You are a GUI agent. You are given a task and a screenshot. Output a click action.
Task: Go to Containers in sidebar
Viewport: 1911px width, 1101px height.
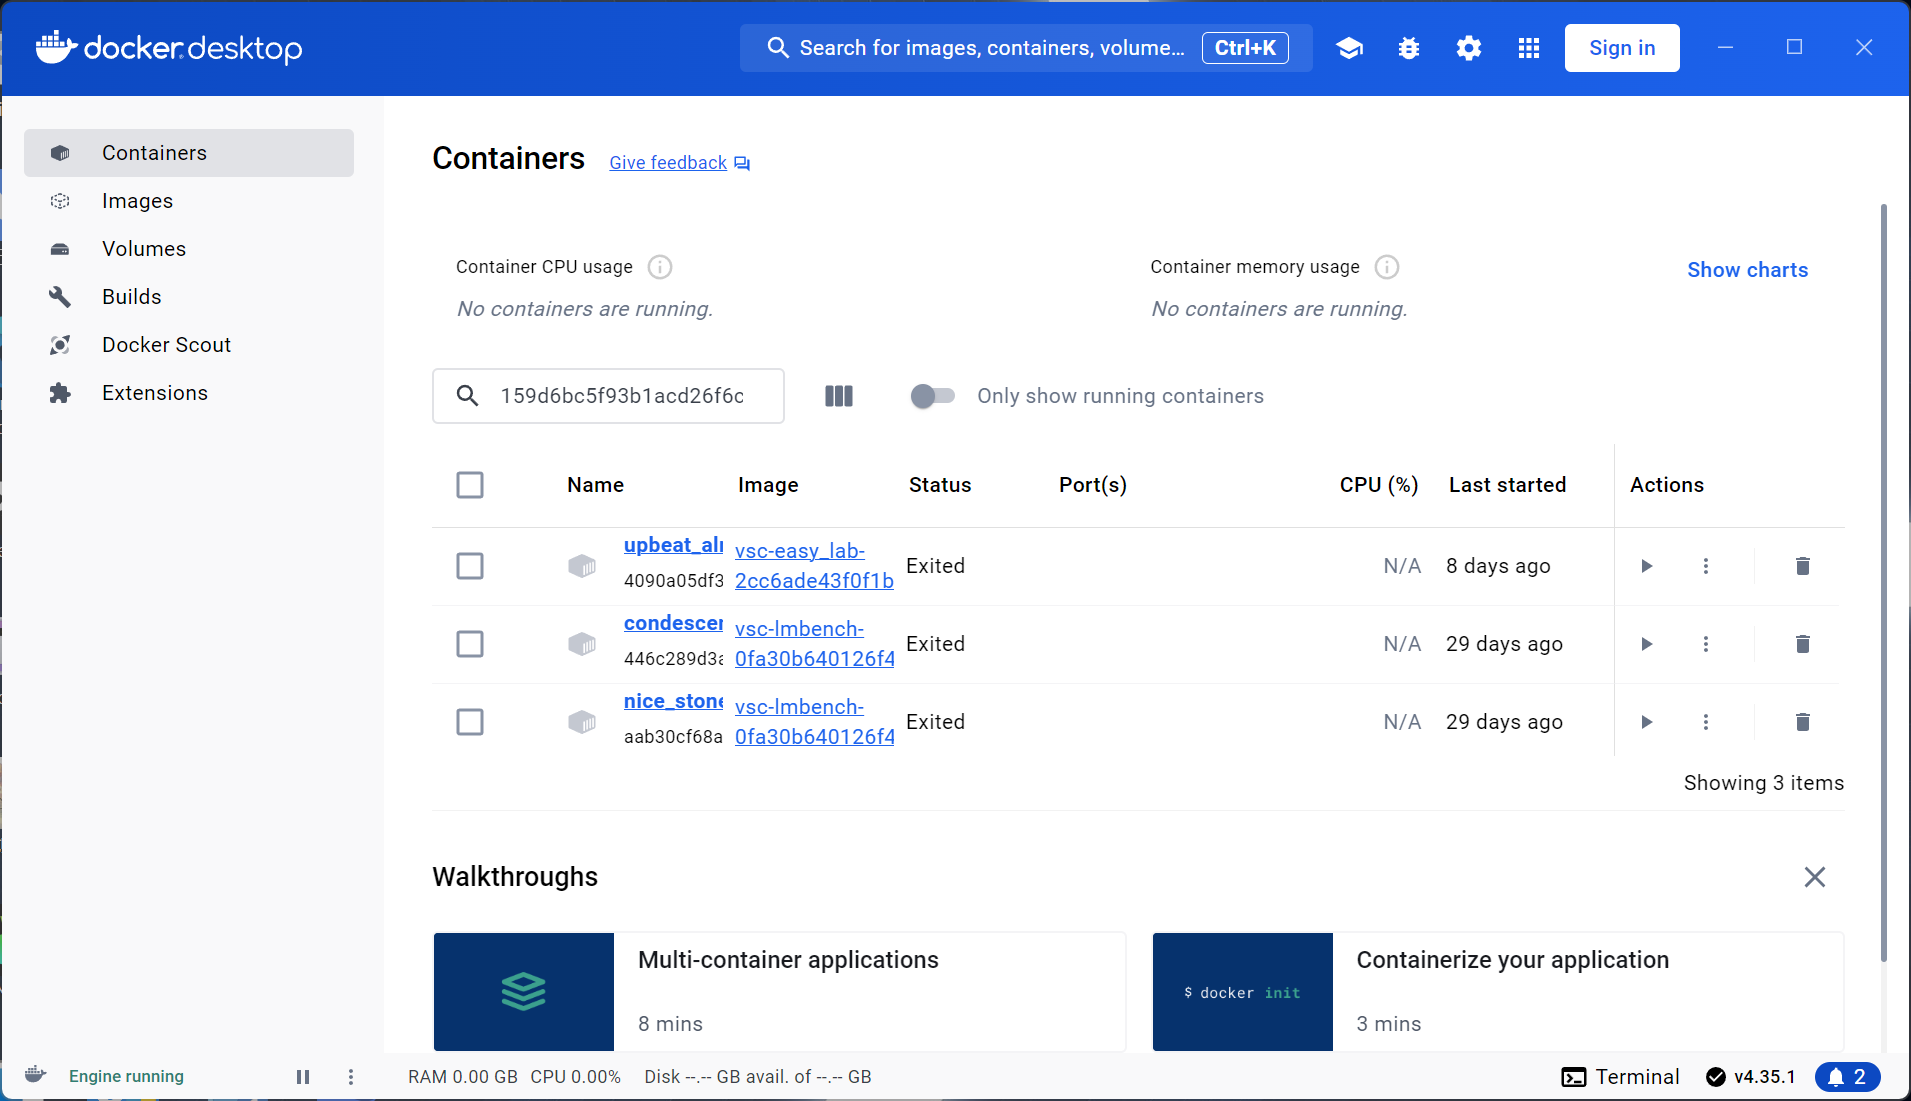coord(189,153)
